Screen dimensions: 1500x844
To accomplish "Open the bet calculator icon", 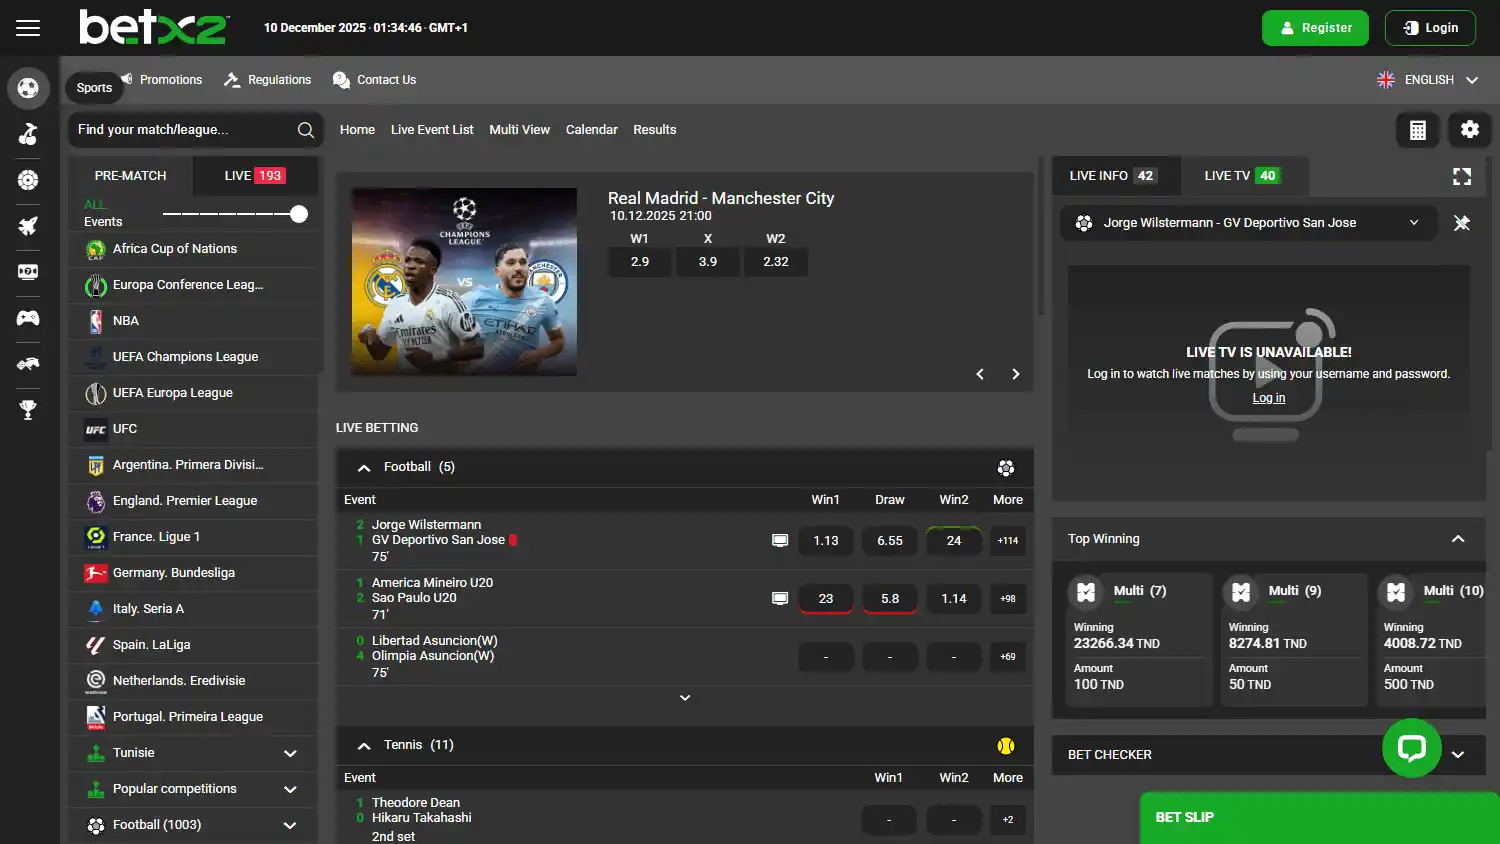I will 1418,130.
